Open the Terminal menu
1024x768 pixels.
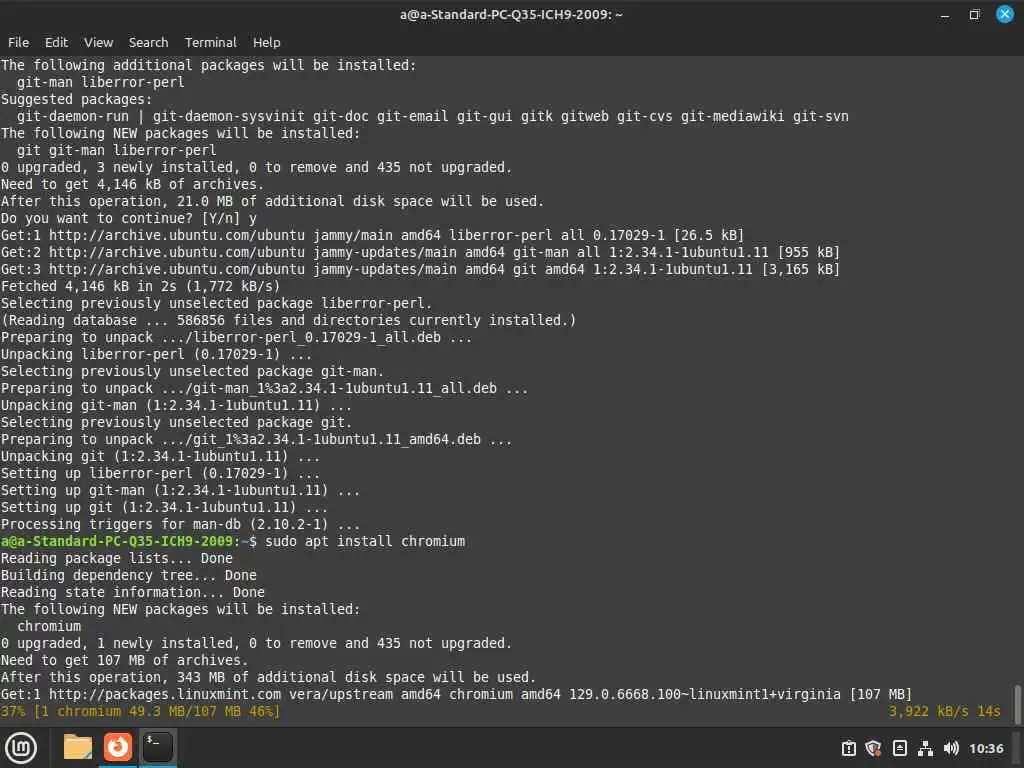pyautogui.click(x=210, y=42)
